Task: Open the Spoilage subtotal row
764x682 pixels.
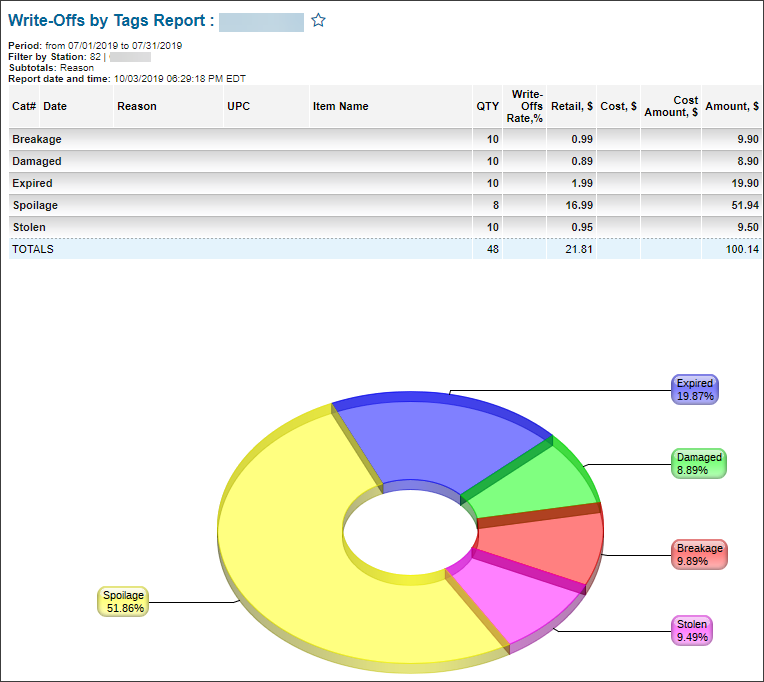Action: [35, 205]
